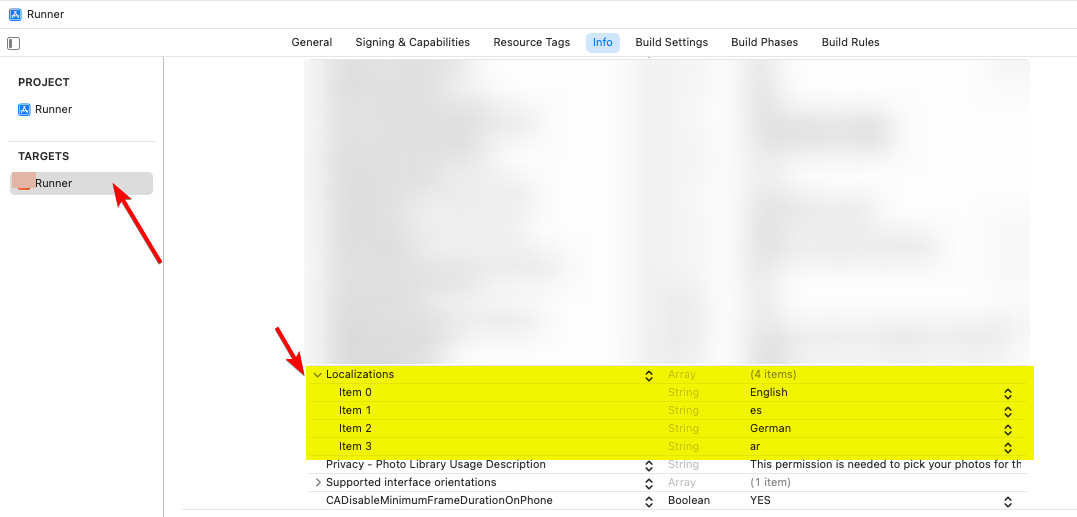Go to the Build Settings tab
Screen dimensions: 1077x517
point(672,43)
